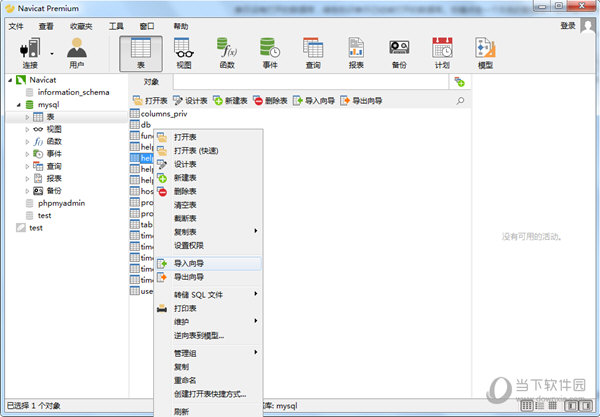The image size is (600, 417).
Task: Expand the 函数 node in tree
Action: tap(27, 142)
